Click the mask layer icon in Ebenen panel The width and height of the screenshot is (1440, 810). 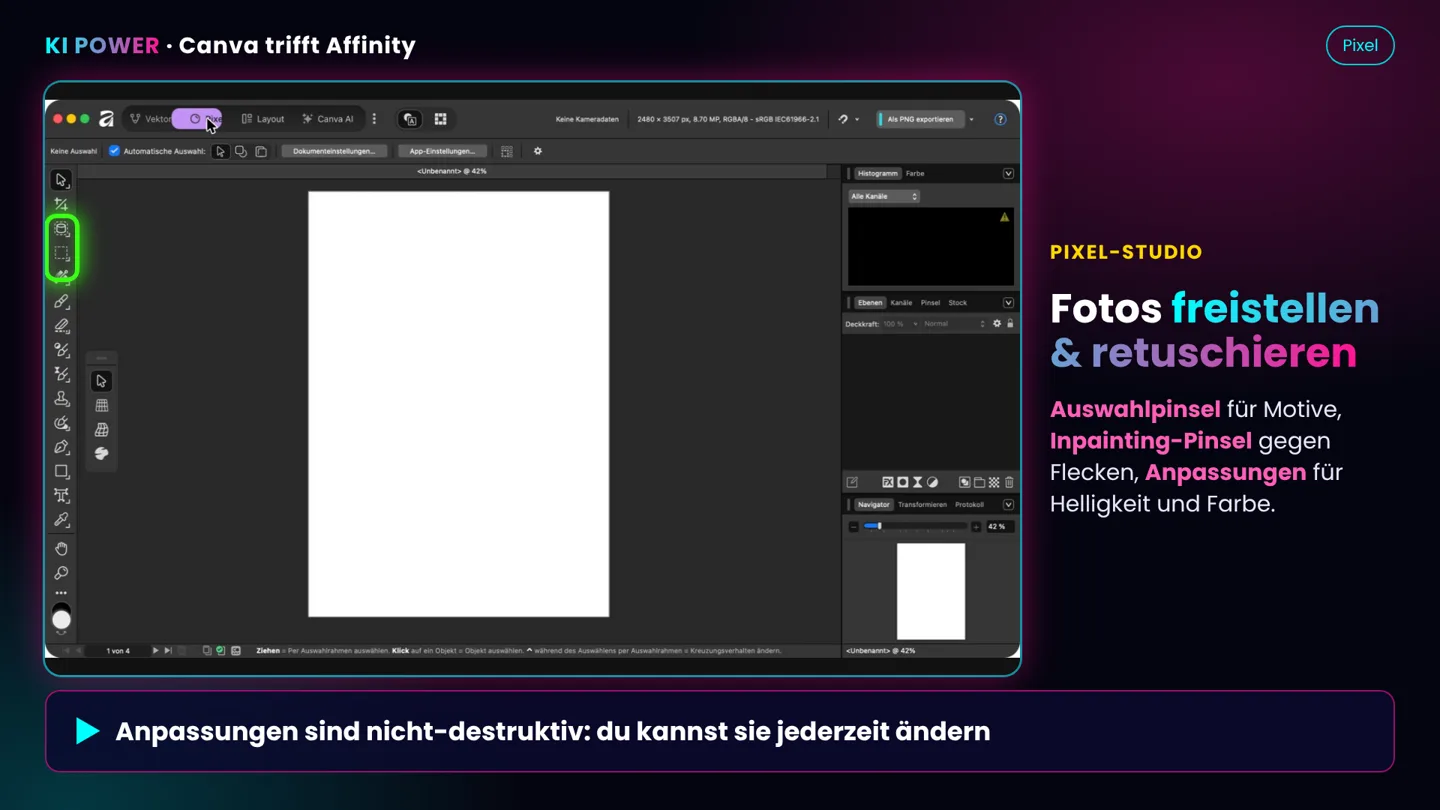(x=902, y=482)
